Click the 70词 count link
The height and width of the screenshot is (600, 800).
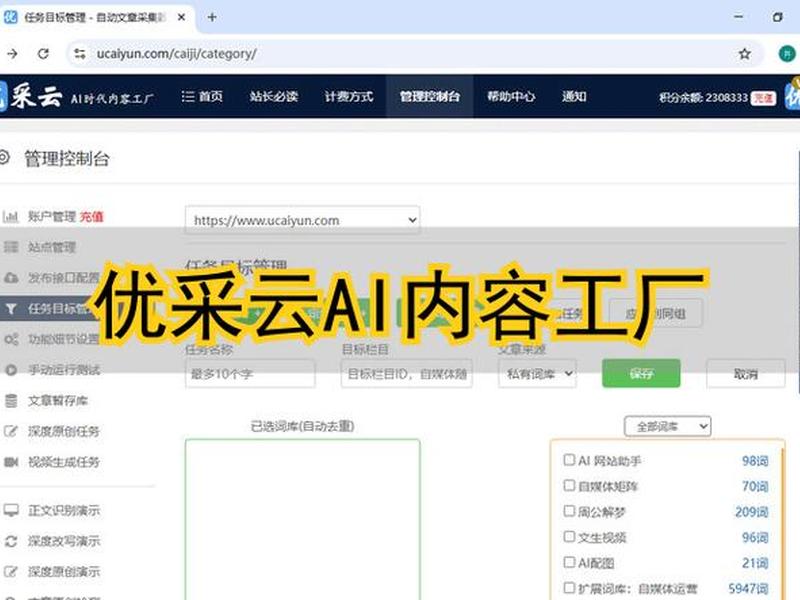[755, 486]
